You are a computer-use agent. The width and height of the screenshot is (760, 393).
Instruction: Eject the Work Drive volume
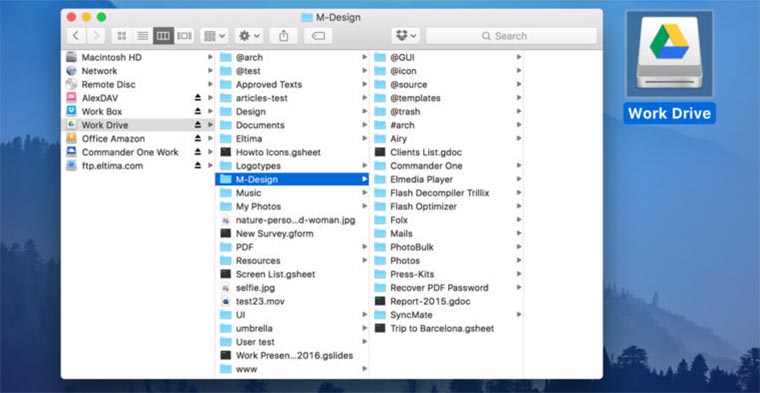click(198, 125)
